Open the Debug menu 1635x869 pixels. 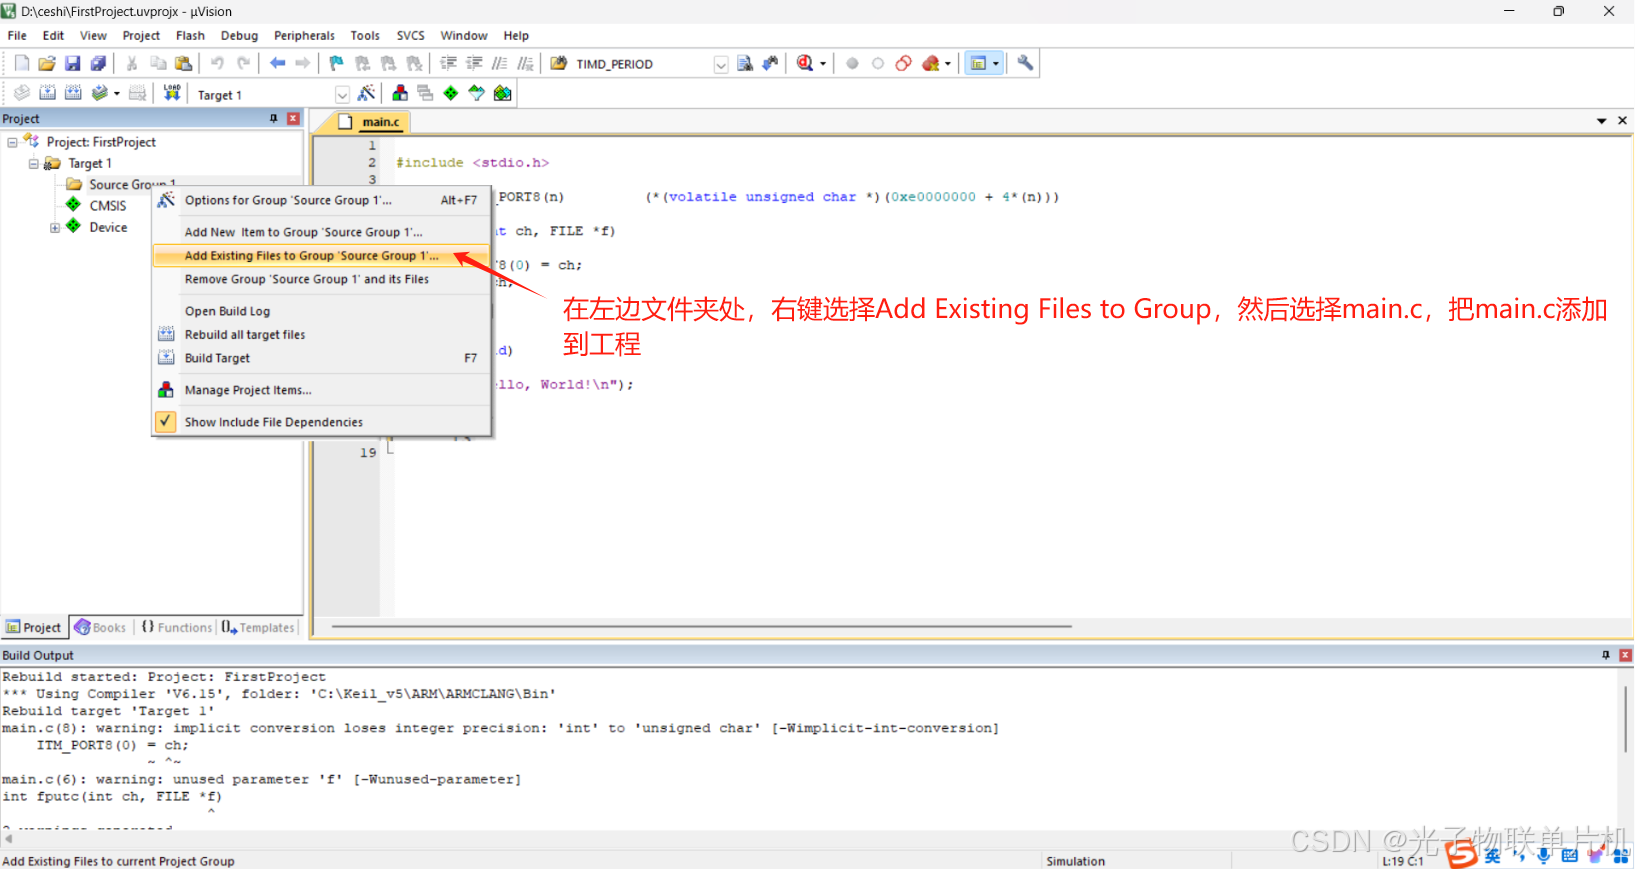[239, 35]
